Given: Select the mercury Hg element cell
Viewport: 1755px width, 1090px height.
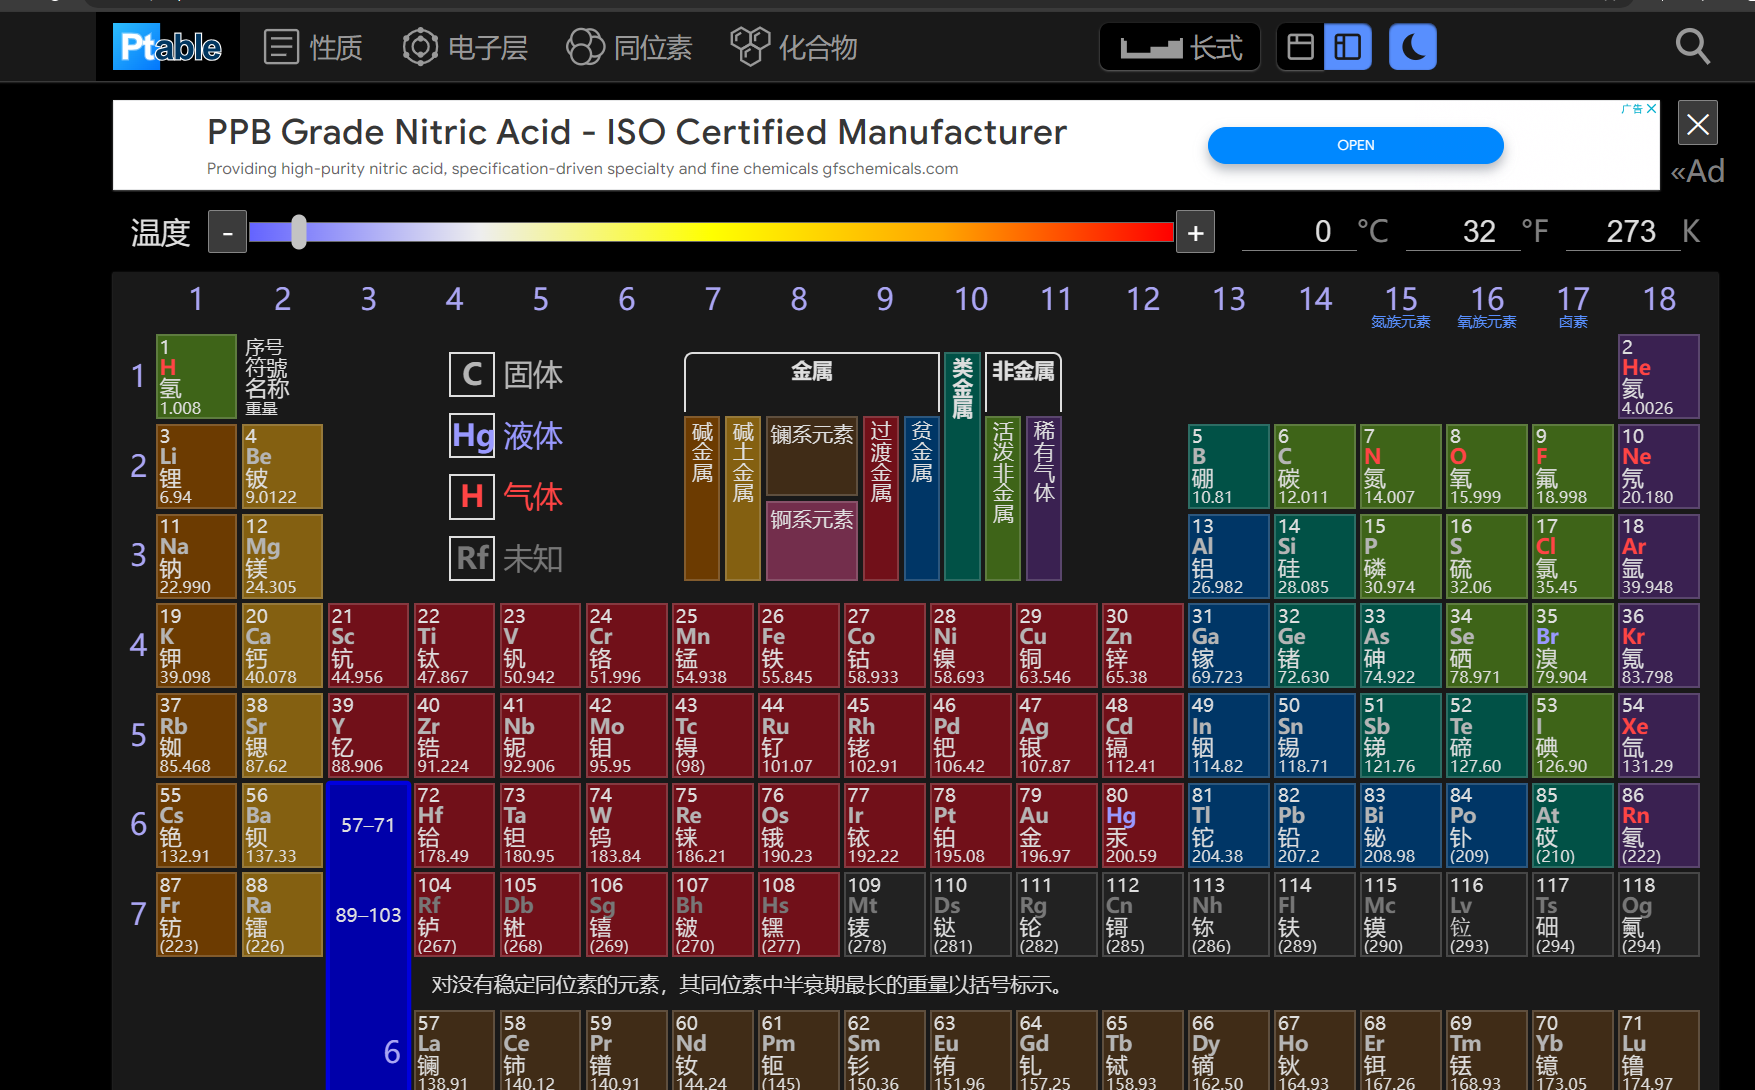Looking at the screenshot, I should click(1143, 825).
